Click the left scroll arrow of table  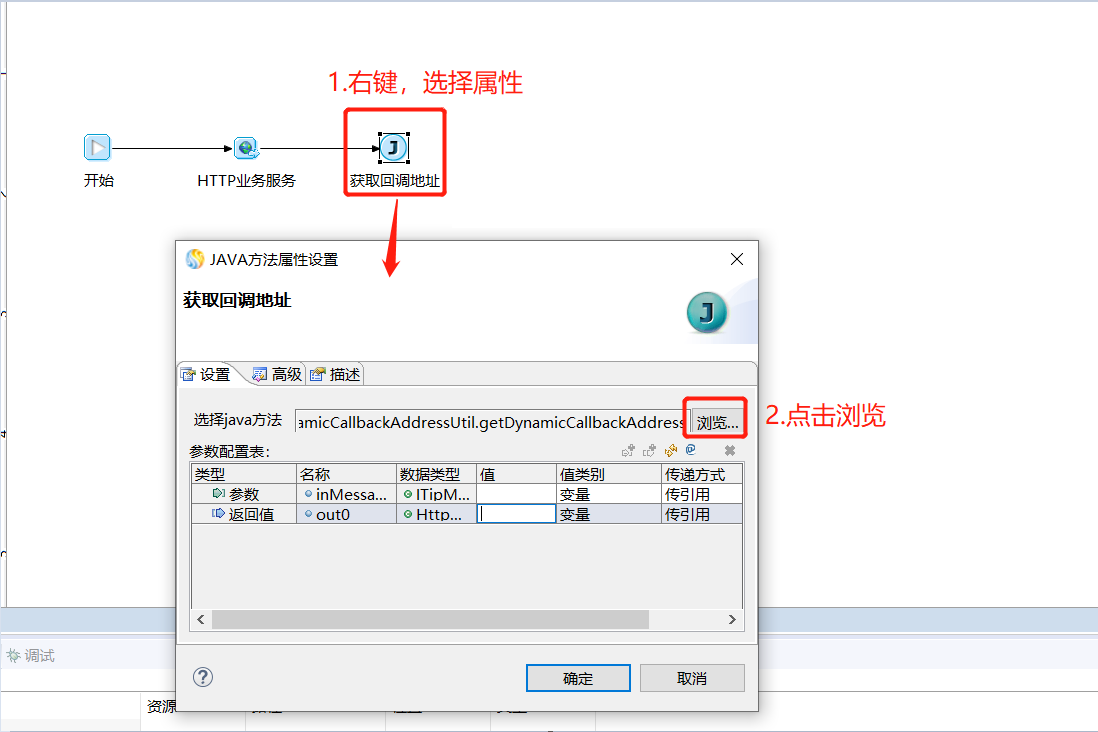(x=201, y=619)
